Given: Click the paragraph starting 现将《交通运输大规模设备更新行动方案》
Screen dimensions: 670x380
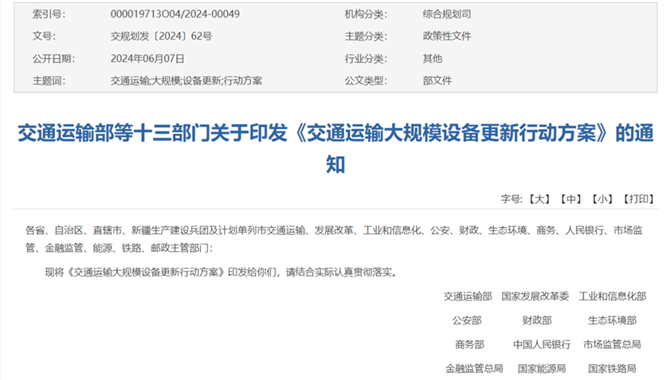Looking at the screenshot, I should 221,272.
